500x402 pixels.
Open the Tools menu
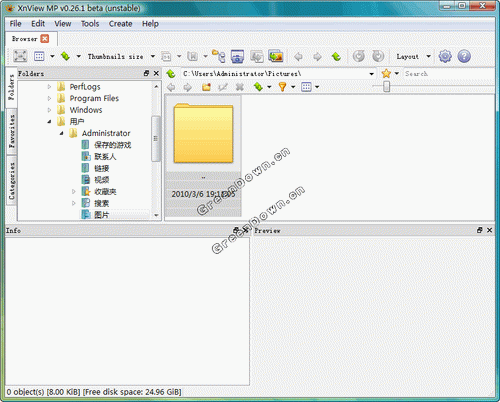[x=90, y=24]
